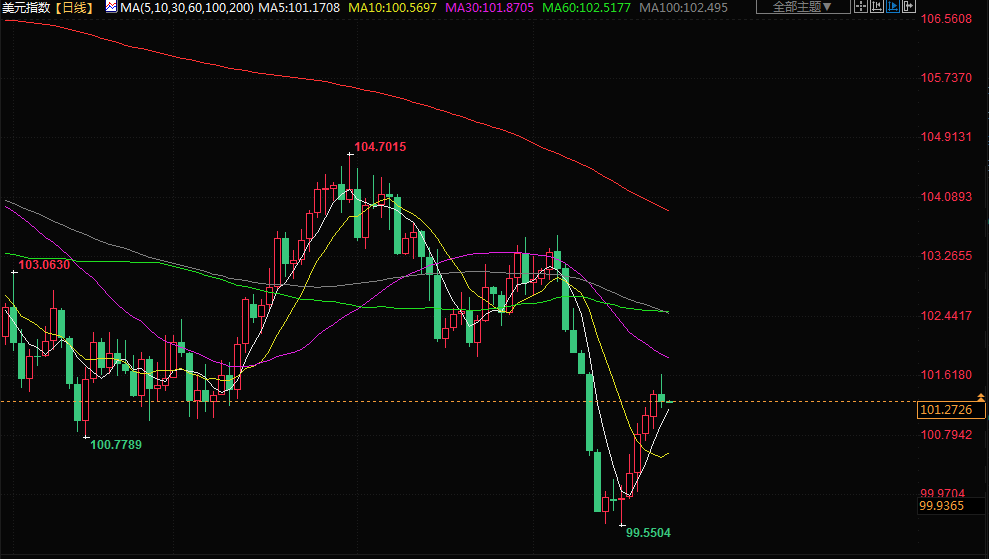Click the MA(5,10,30,60,100,200) indicator label

[x=187, y=8]
